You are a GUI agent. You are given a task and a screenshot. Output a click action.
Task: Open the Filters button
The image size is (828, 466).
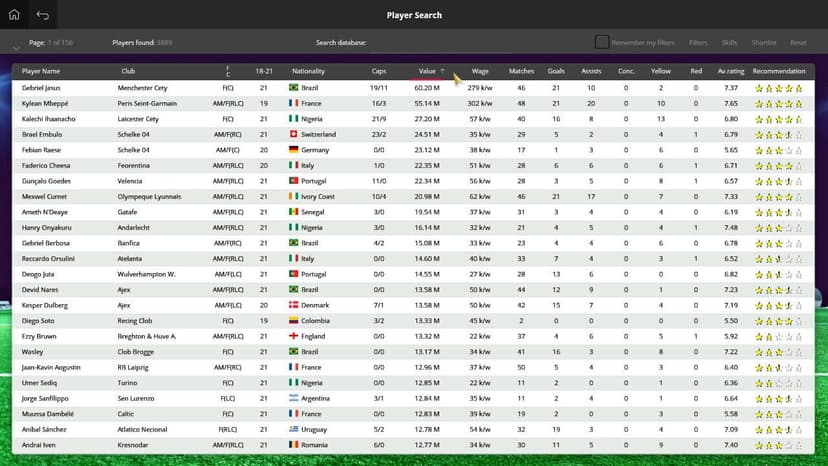point(698,43)
